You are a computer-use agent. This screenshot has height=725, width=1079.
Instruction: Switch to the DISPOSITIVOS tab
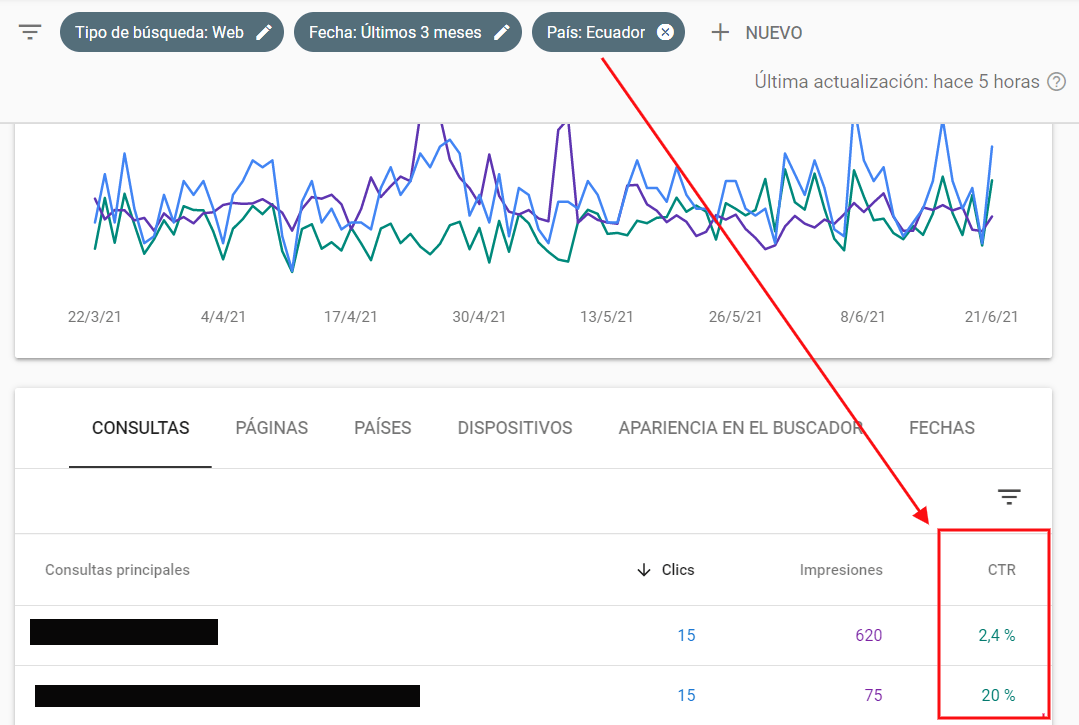[x=515, y=428]
